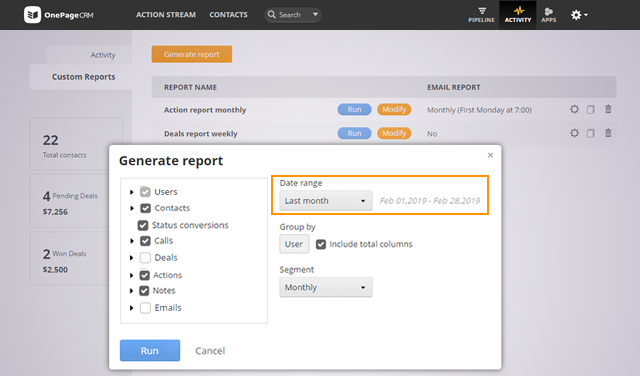This screenshot has height=376, width=640.
Task: Click the Action report monthly name
Action: (205, 110)
